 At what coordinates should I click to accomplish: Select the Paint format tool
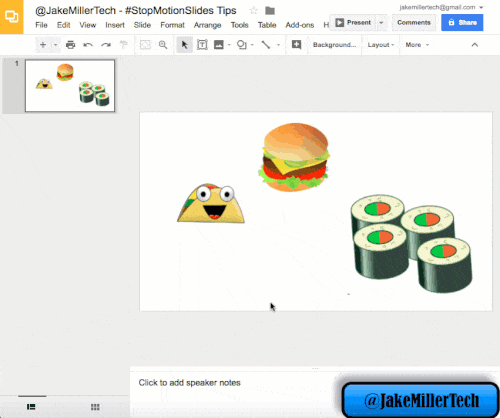click(x=124, y=45)
